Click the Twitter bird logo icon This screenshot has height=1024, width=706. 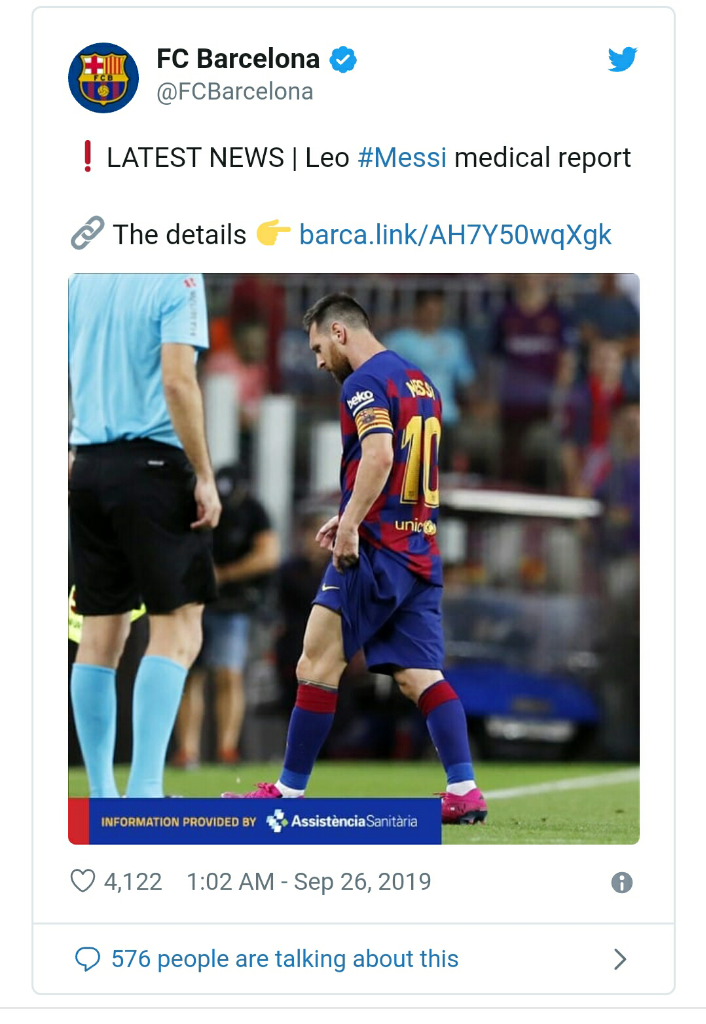pos(622,59)
